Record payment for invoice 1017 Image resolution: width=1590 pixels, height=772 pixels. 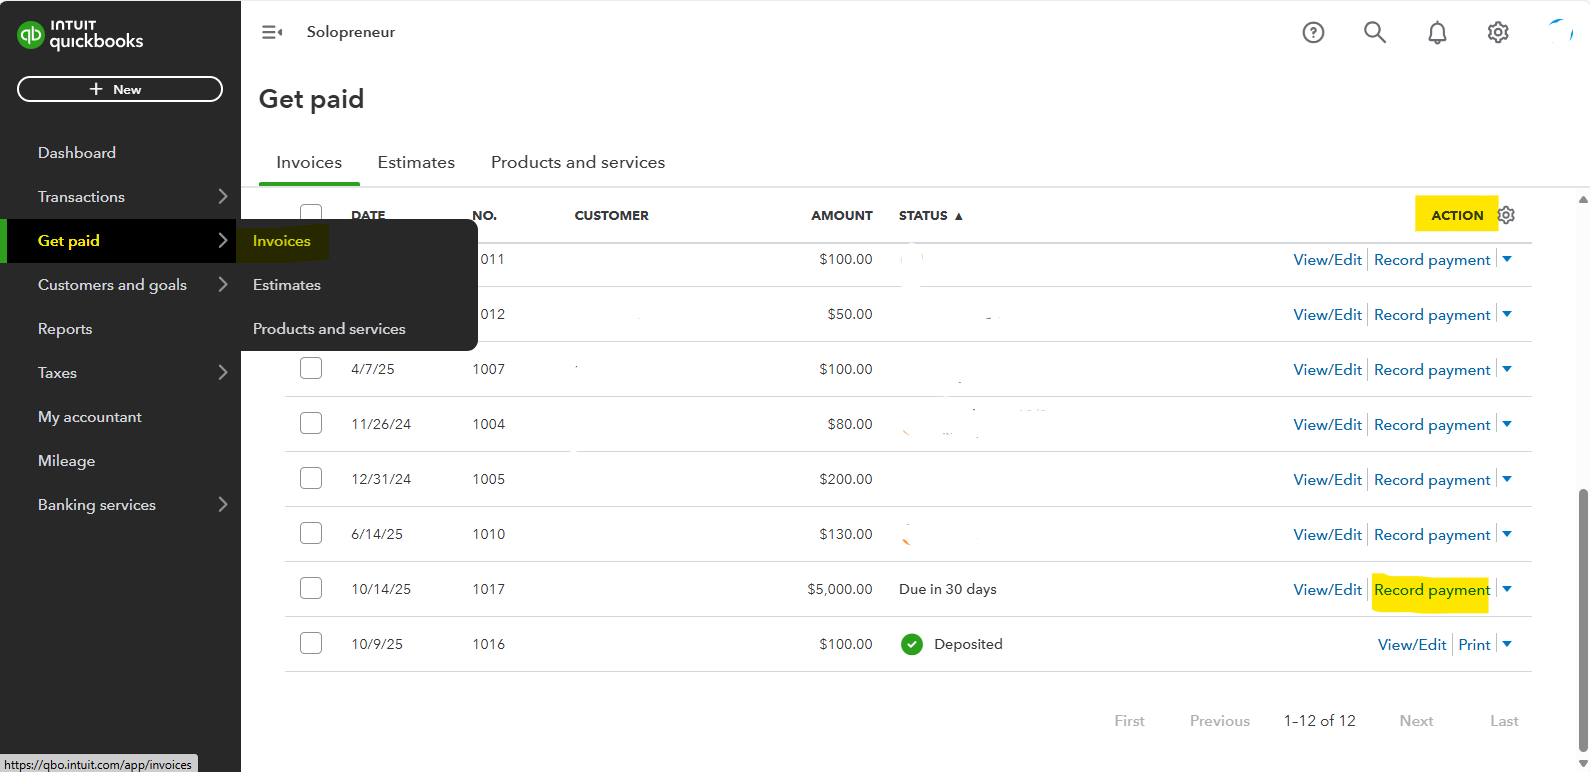(1431, 590)
